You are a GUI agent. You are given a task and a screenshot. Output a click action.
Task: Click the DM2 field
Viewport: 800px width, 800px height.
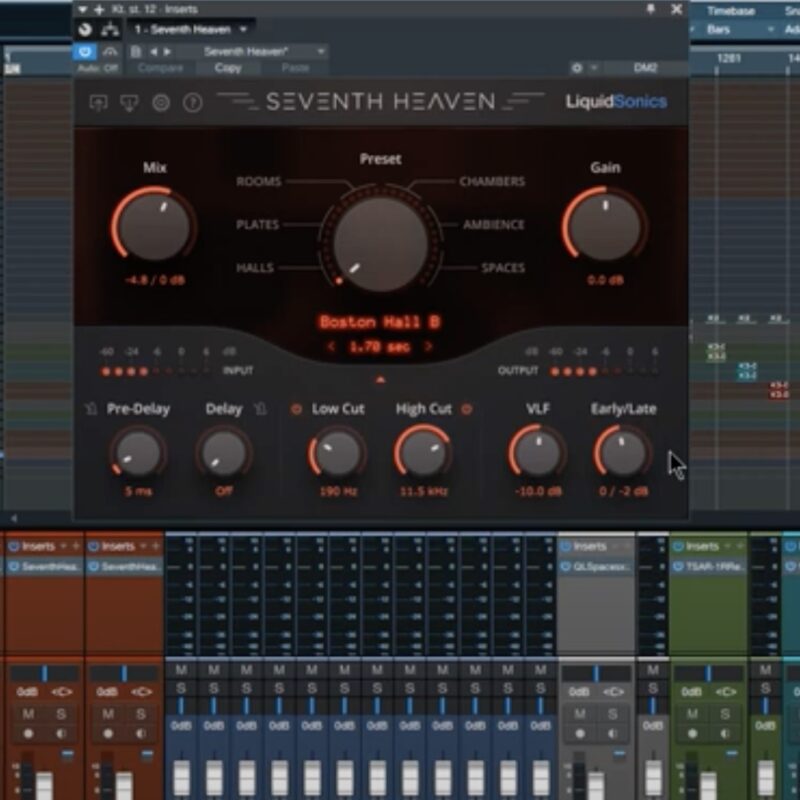pyautogui.click(x=645, y=68)
